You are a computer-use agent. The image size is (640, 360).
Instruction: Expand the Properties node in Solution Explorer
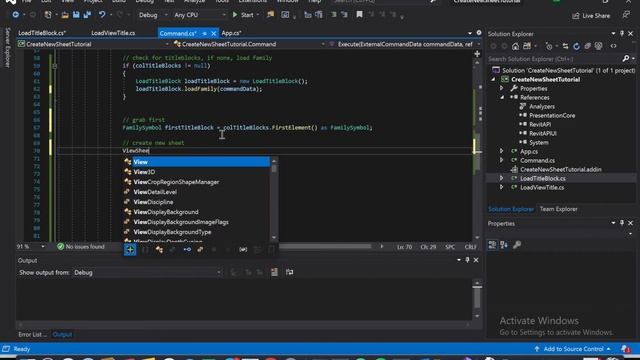pos(502,89)
